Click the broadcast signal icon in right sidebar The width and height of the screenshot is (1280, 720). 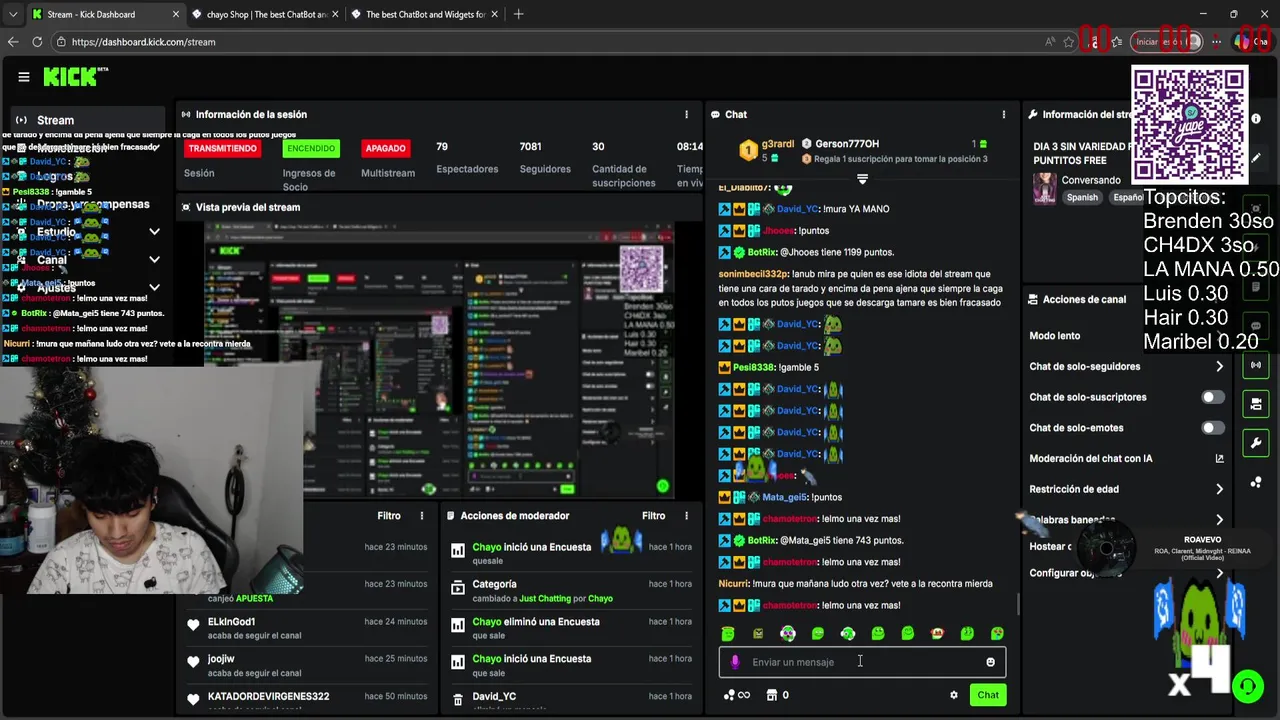(1256, 365)
